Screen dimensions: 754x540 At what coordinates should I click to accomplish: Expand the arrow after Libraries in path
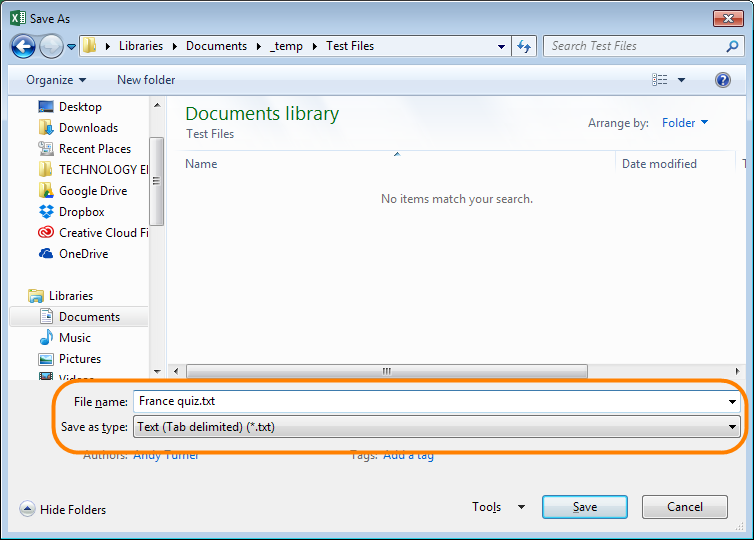coord(175,46)
